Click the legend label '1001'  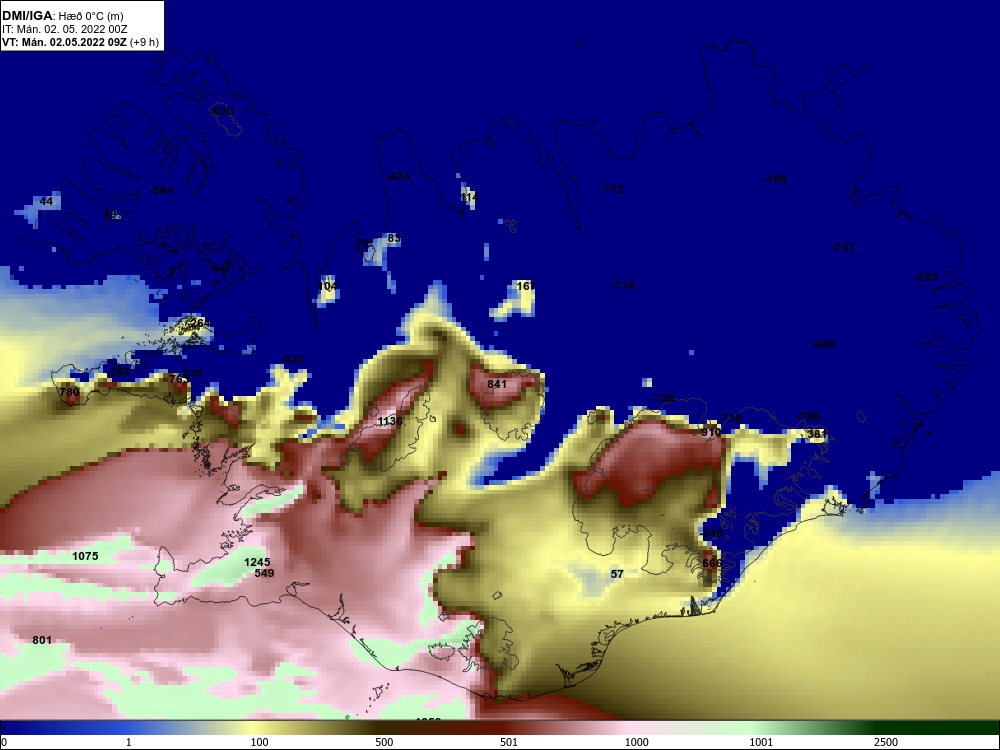click(x=761, y=742)
